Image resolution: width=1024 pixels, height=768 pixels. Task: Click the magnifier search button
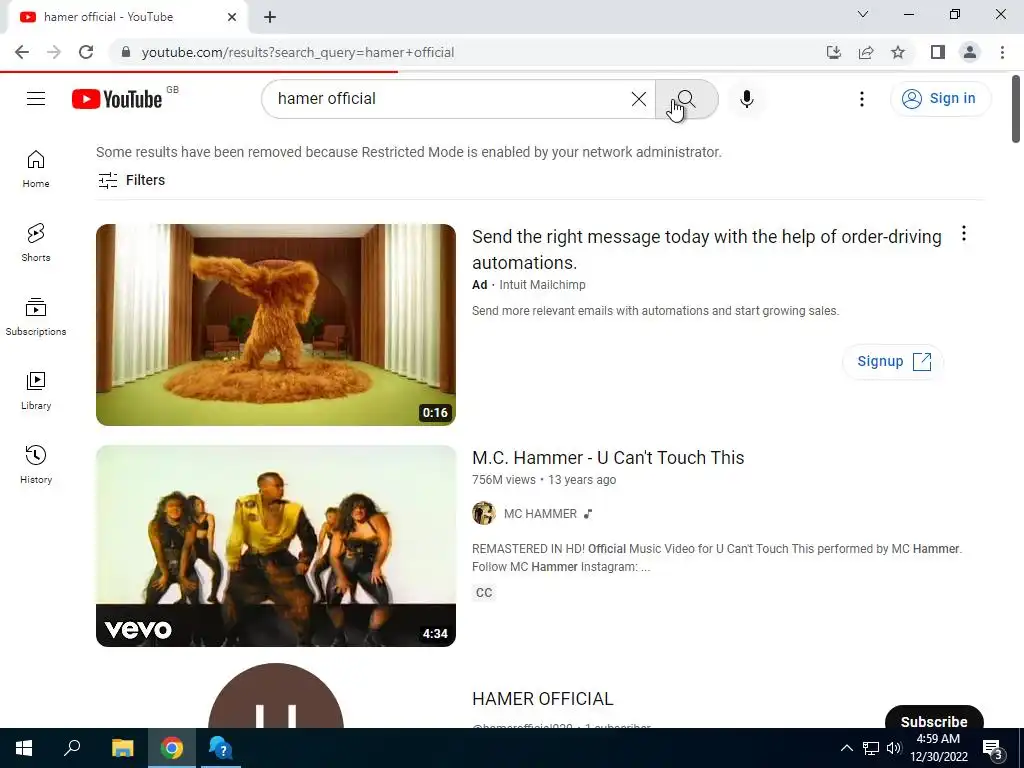tap(686, 99)
